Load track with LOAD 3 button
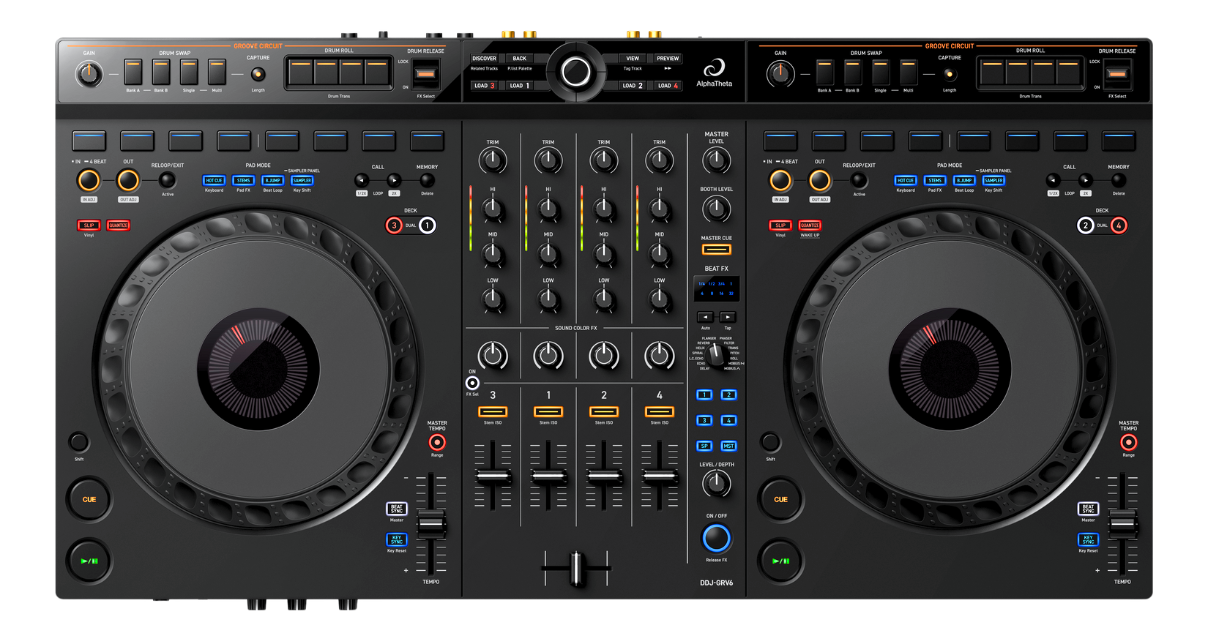 (484, 86)
